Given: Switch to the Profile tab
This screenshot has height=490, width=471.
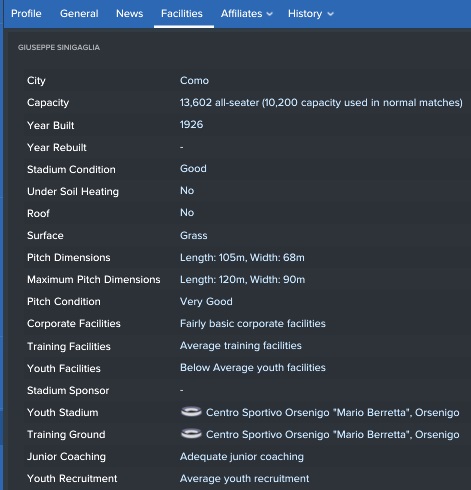Looking at the screenshot, I should (x=26, y=14).
